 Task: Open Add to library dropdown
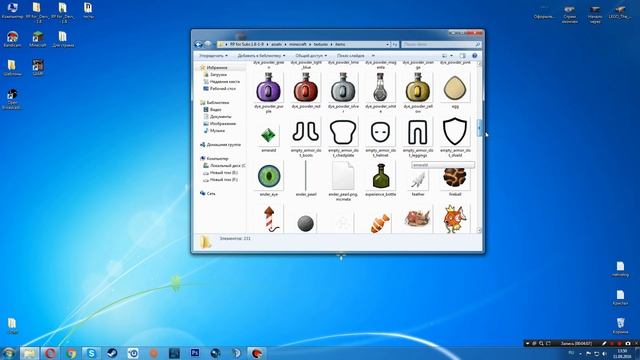261,56
